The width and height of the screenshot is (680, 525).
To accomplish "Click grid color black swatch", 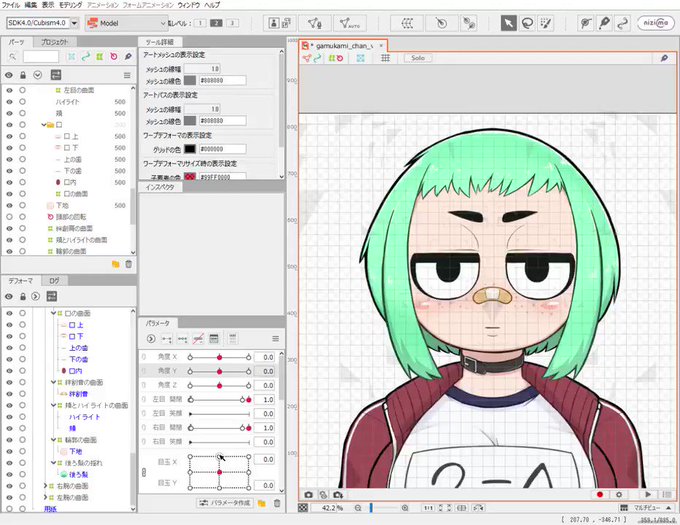I will pos(190,149).
